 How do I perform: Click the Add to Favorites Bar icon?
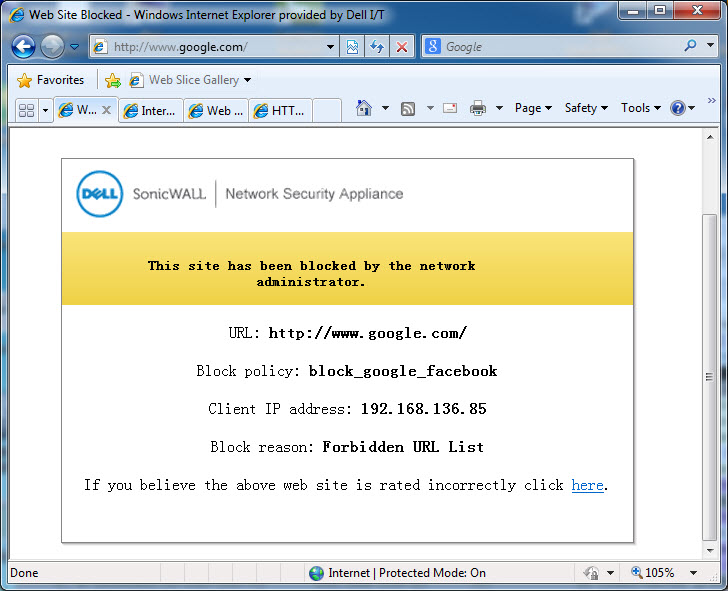point(113,80)
